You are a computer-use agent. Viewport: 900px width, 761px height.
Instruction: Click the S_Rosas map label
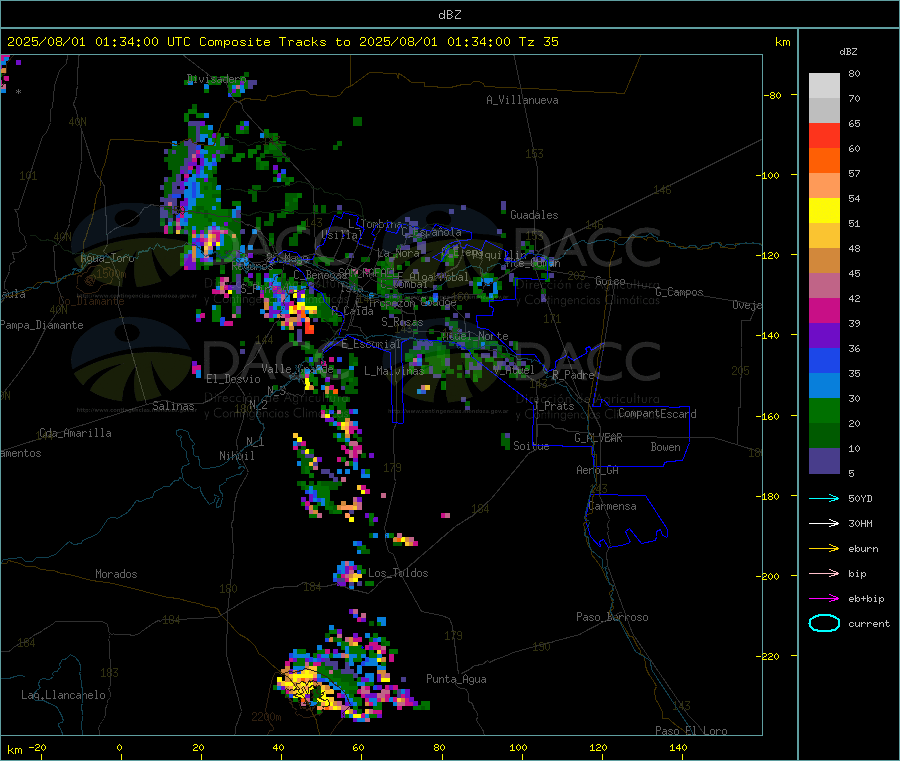402,322
